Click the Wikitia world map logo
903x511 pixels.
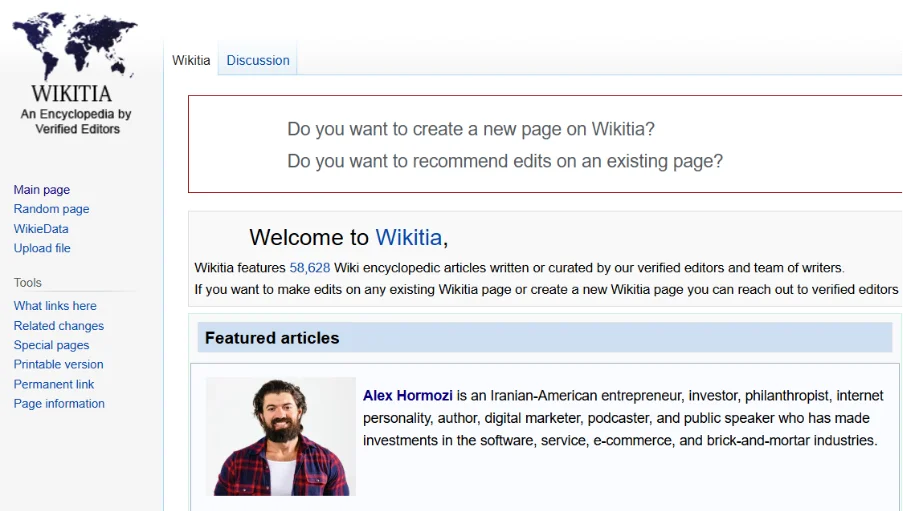coord(75,46)
